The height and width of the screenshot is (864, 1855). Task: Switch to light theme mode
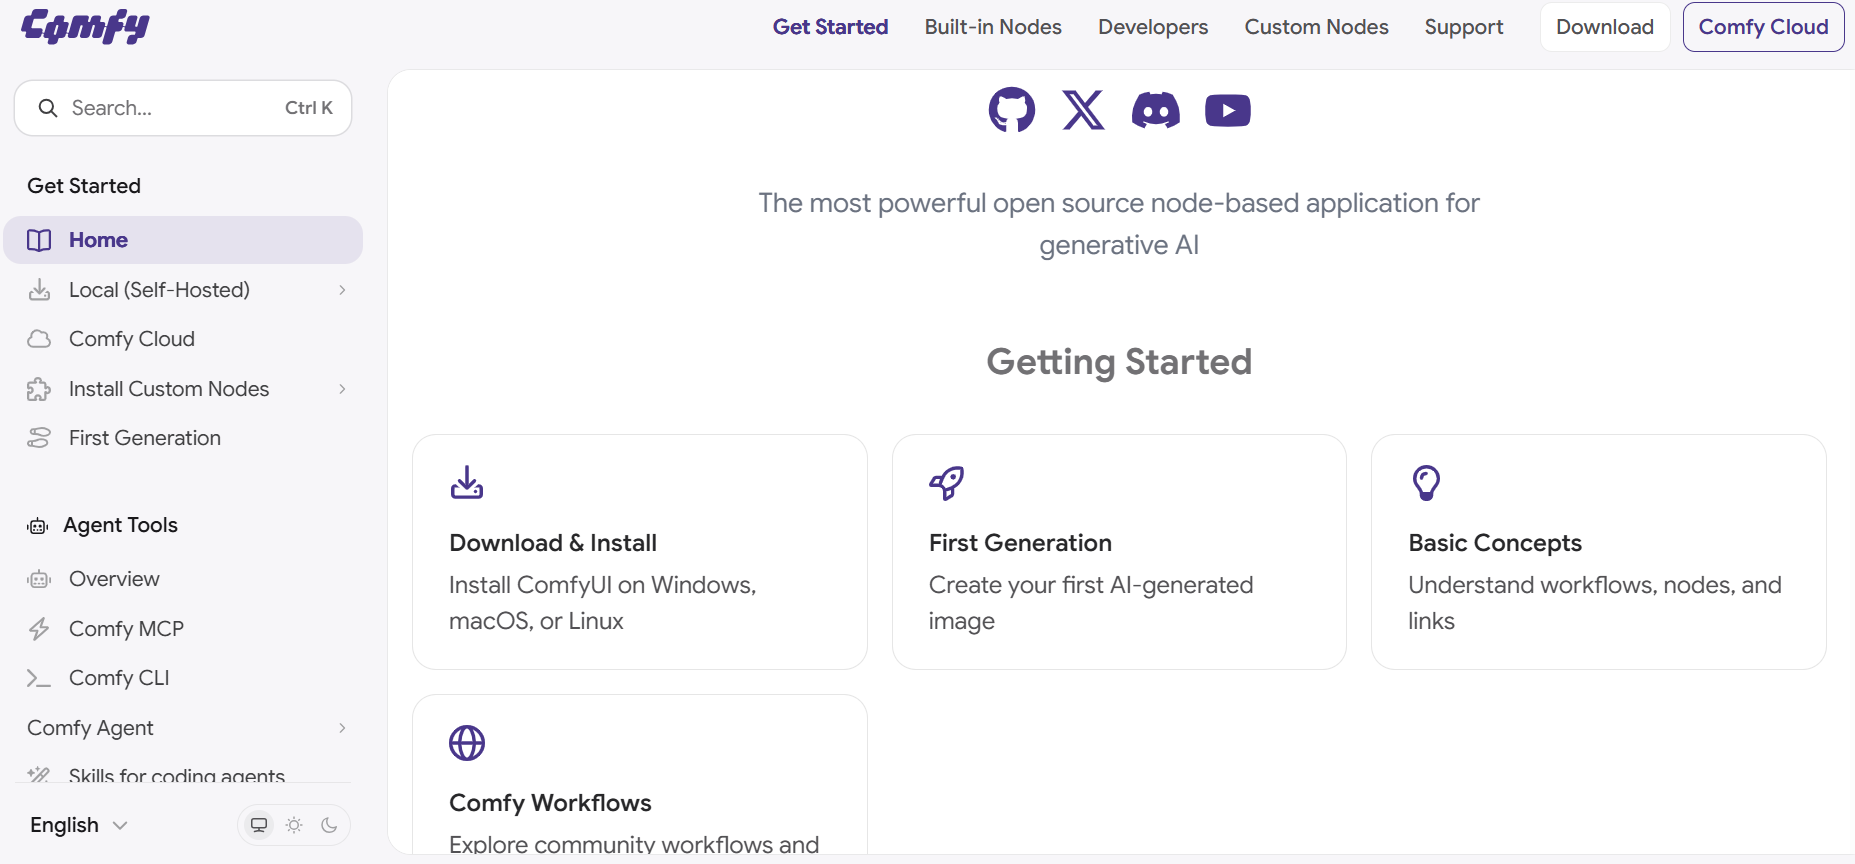click(294, 825)
